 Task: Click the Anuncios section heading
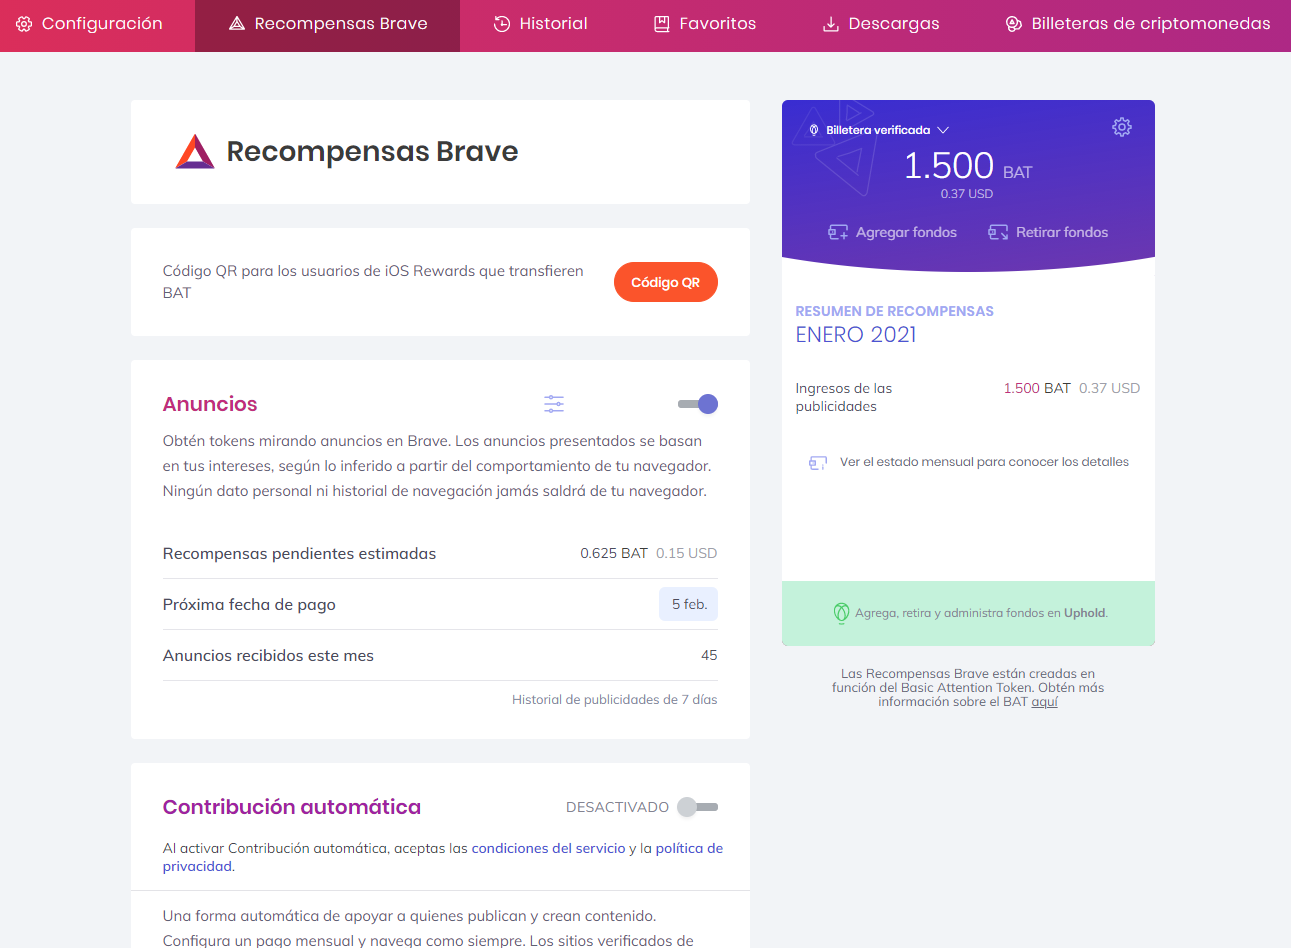pos(210,404)
